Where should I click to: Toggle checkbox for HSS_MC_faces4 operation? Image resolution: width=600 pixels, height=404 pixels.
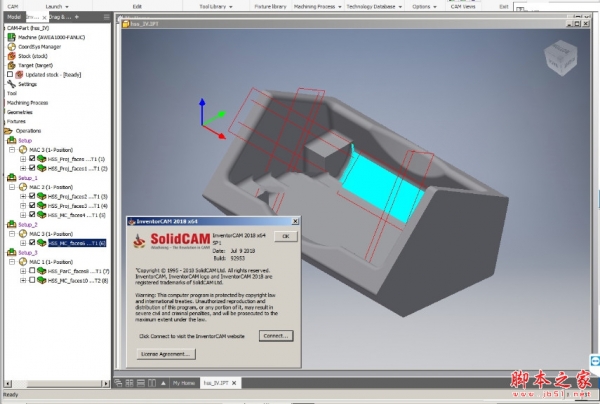tap(32, 214)
